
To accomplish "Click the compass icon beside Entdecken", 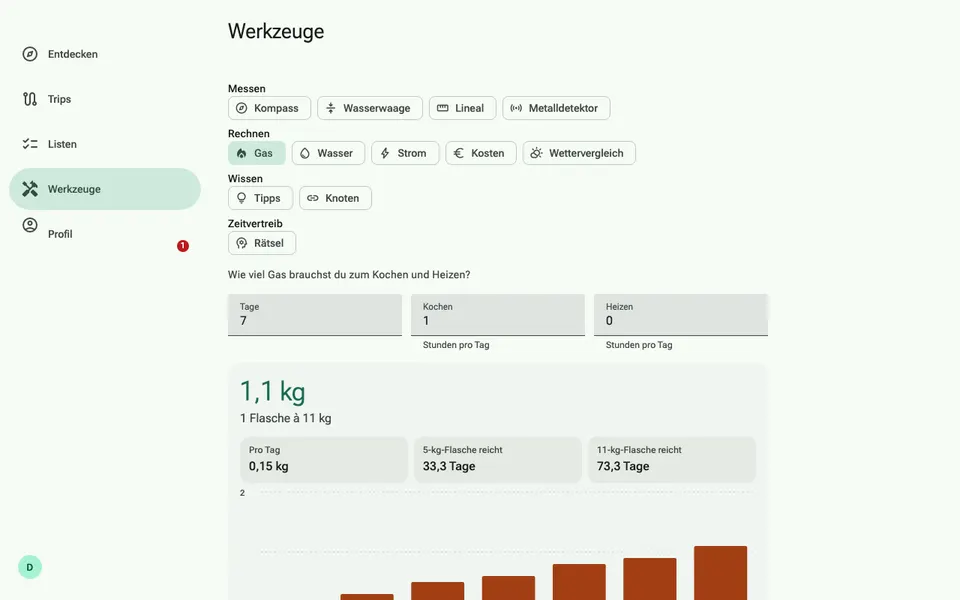I will click(x=30, y=54).
